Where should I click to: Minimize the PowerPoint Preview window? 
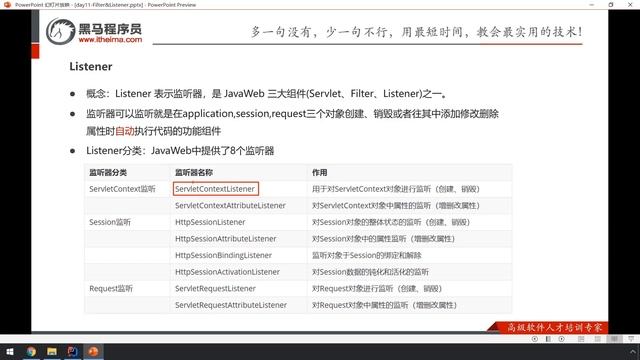pos(591,4)
